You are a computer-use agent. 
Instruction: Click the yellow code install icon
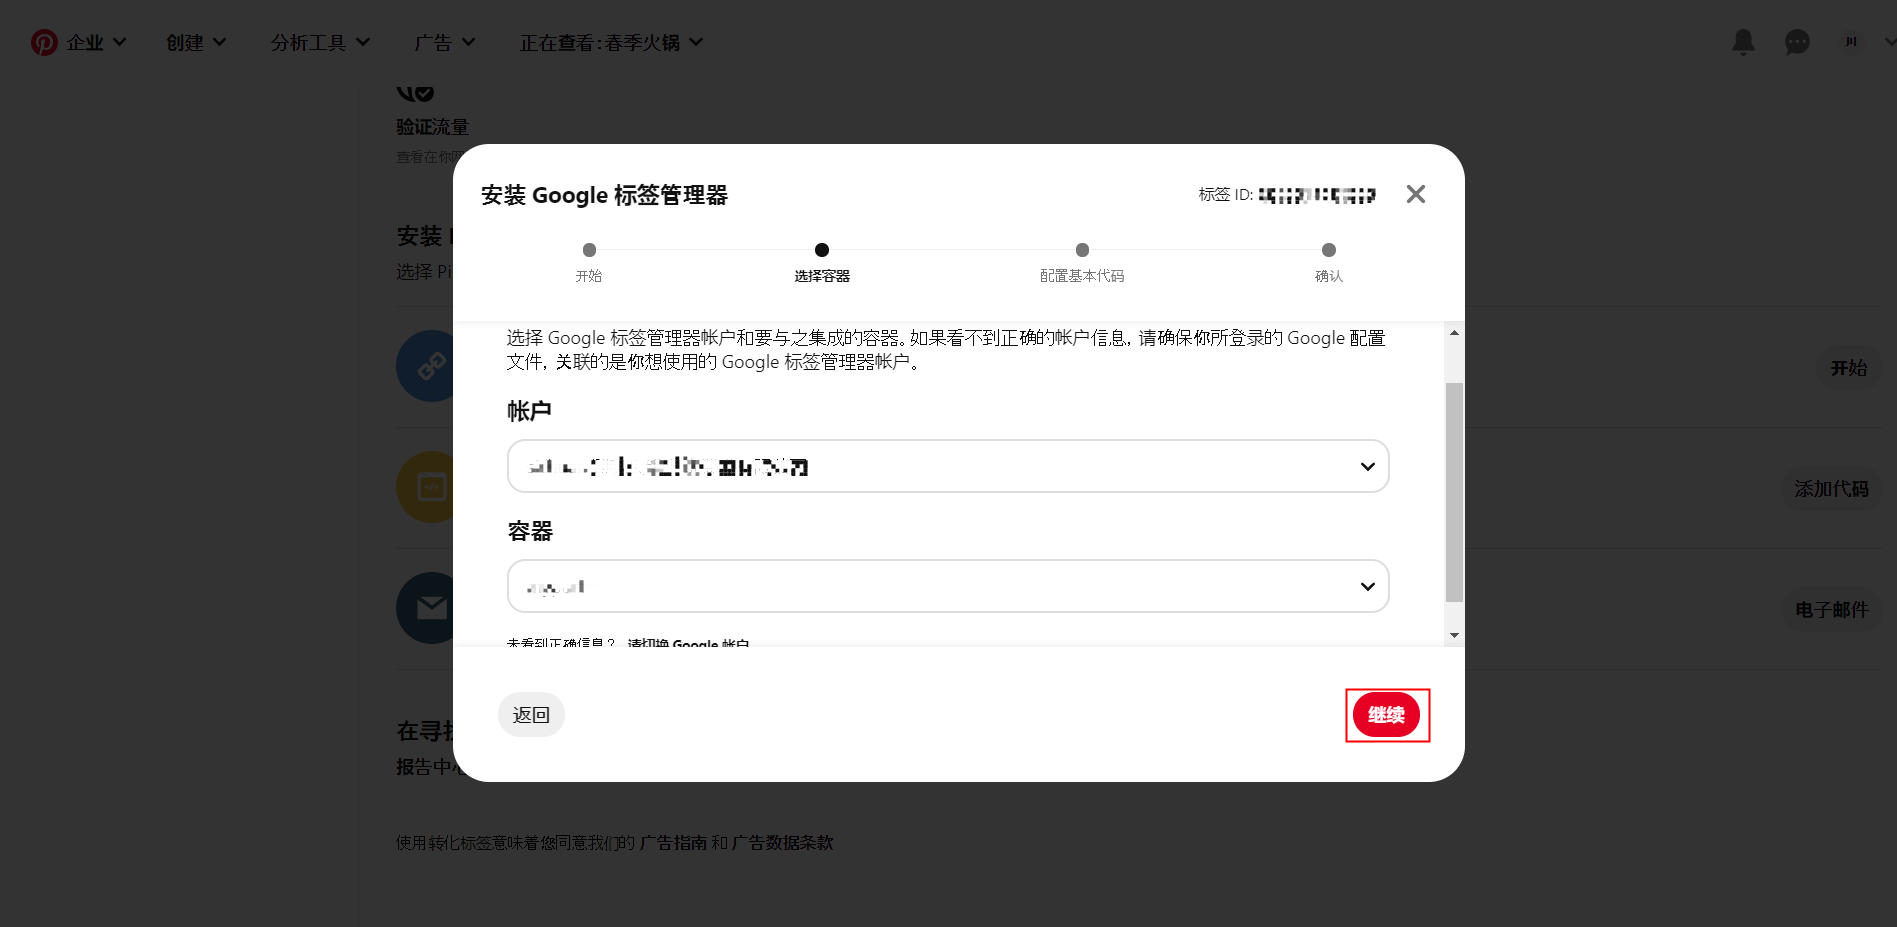(x=426, y=487)
